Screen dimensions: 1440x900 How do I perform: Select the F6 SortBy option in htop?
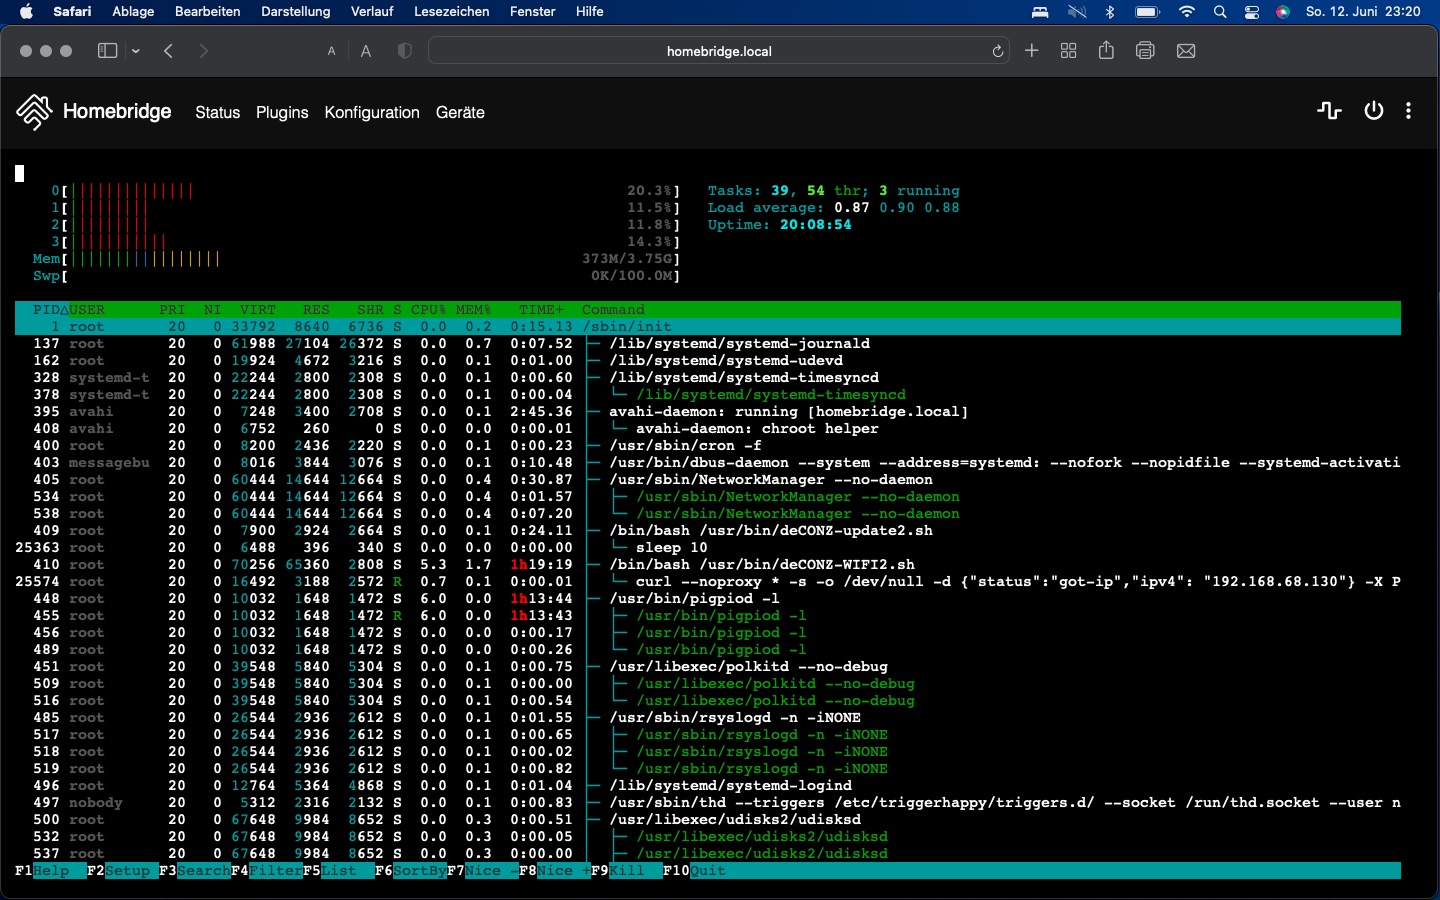(x=418, y=871)
